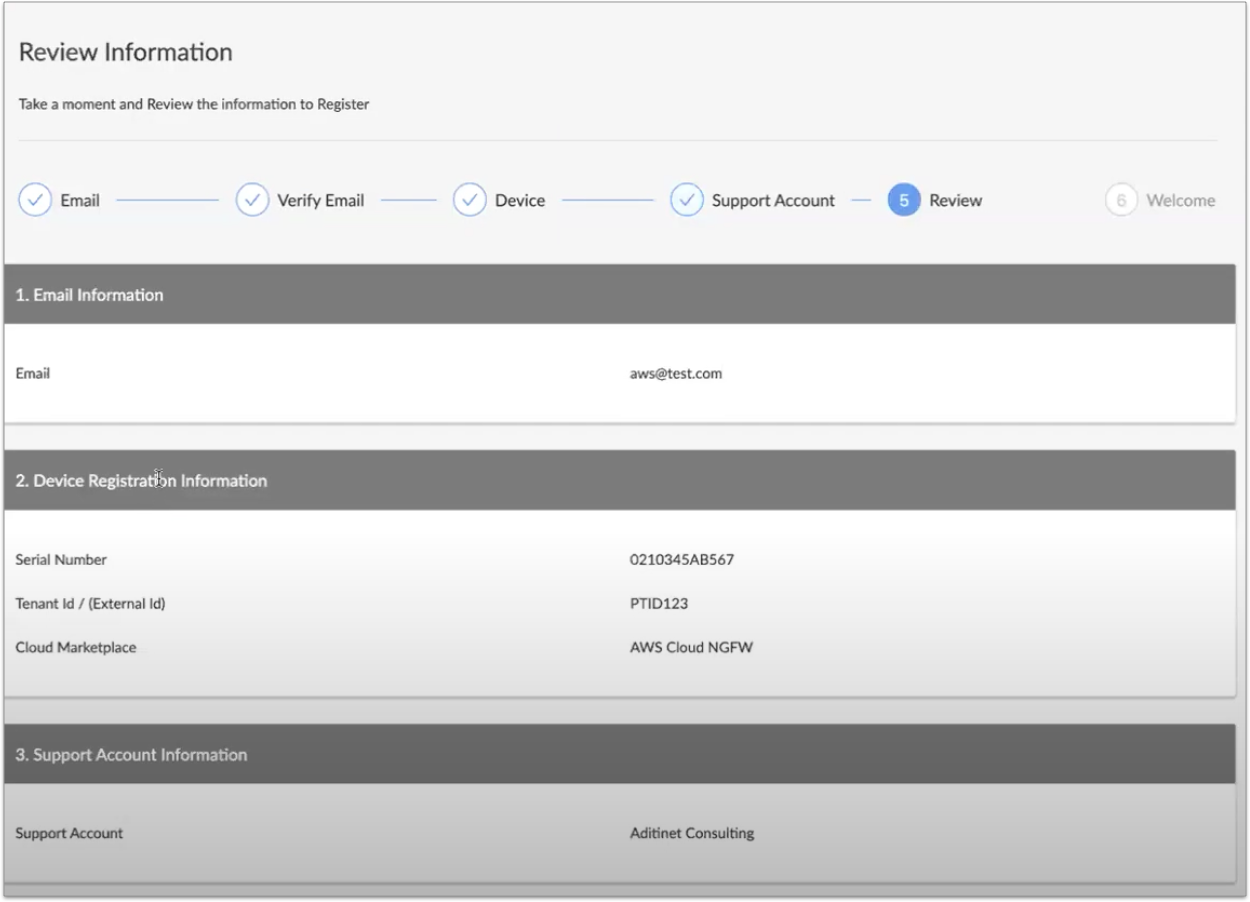1250x902 pixels.
Task: Click the step 5 Review circle
Action: point(903,200)
